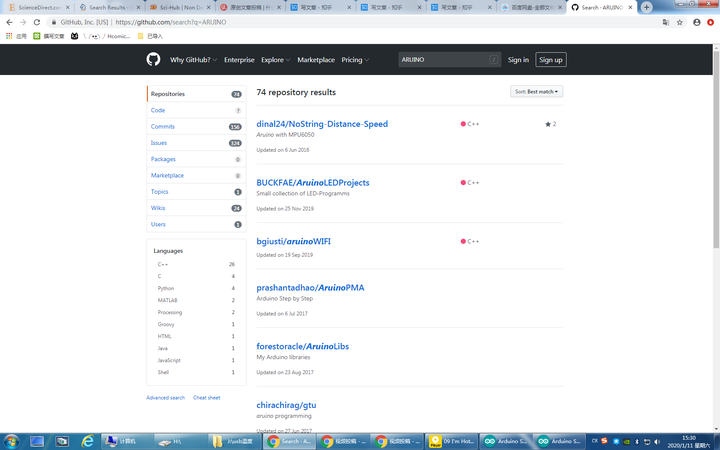Click the star count icon for NoString-Distance-Speed
Viewport: 720px width, 450px height.
pyautogui.click(x=548, y=124)
